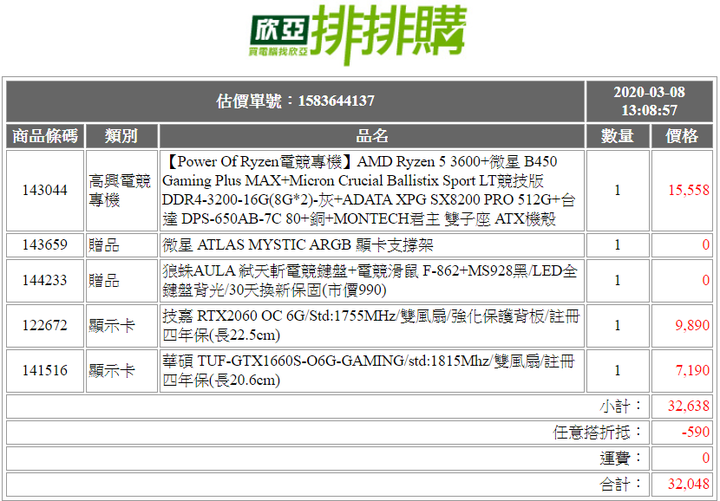Select price 9,890

pos(692,325)
